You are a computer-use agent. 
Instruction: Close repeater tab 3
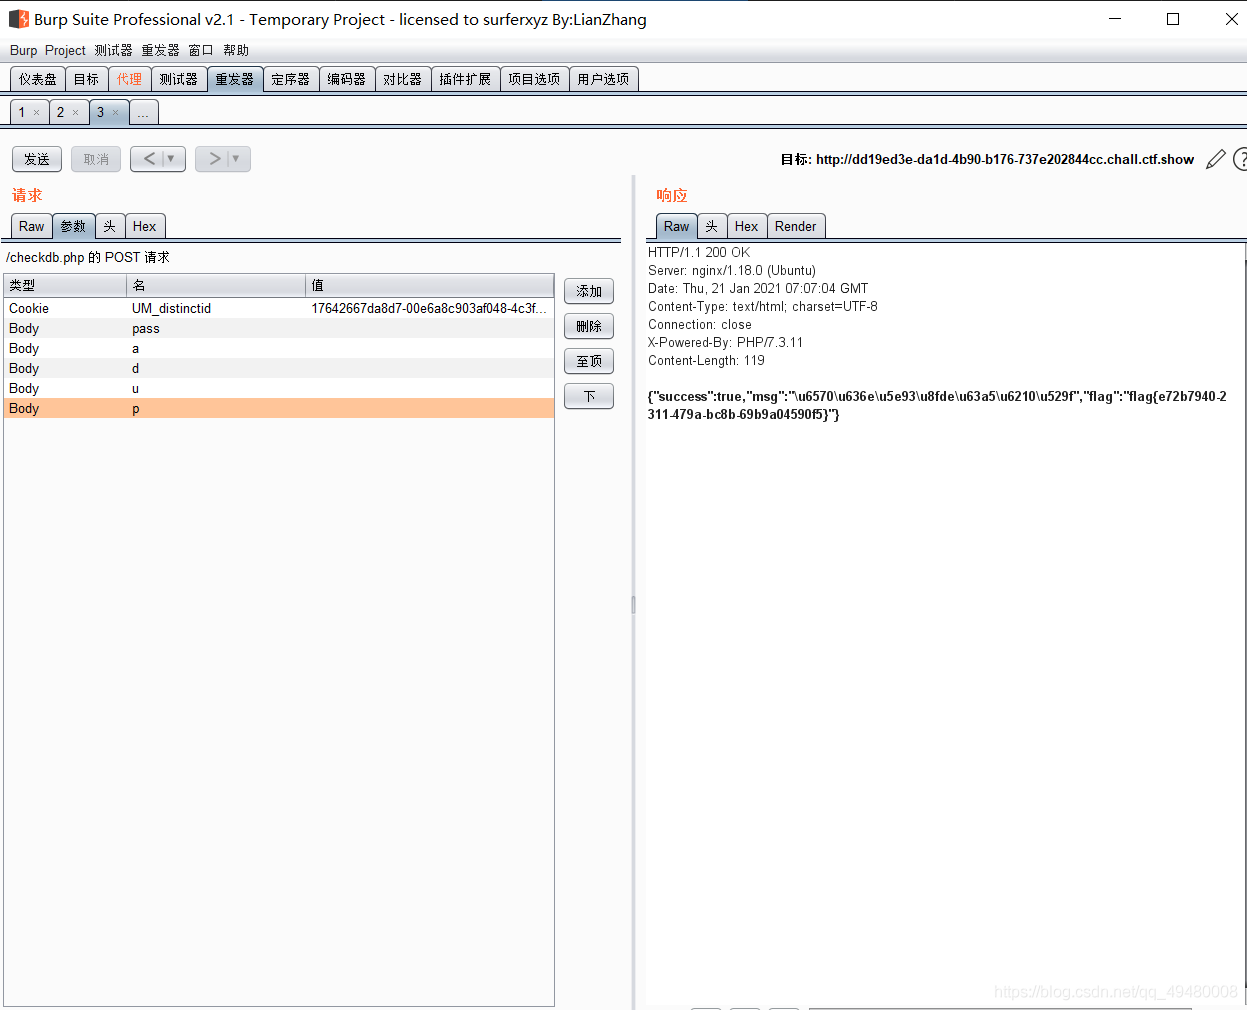tap(116, 113)
